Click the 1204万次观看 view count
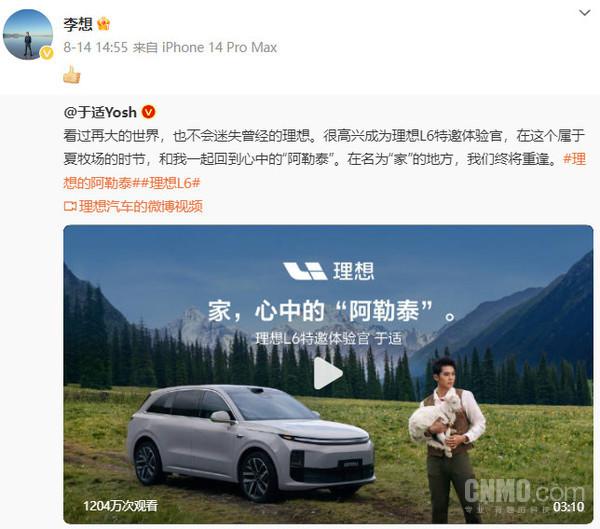The image size is (600, 529). [x=121, y=506]
